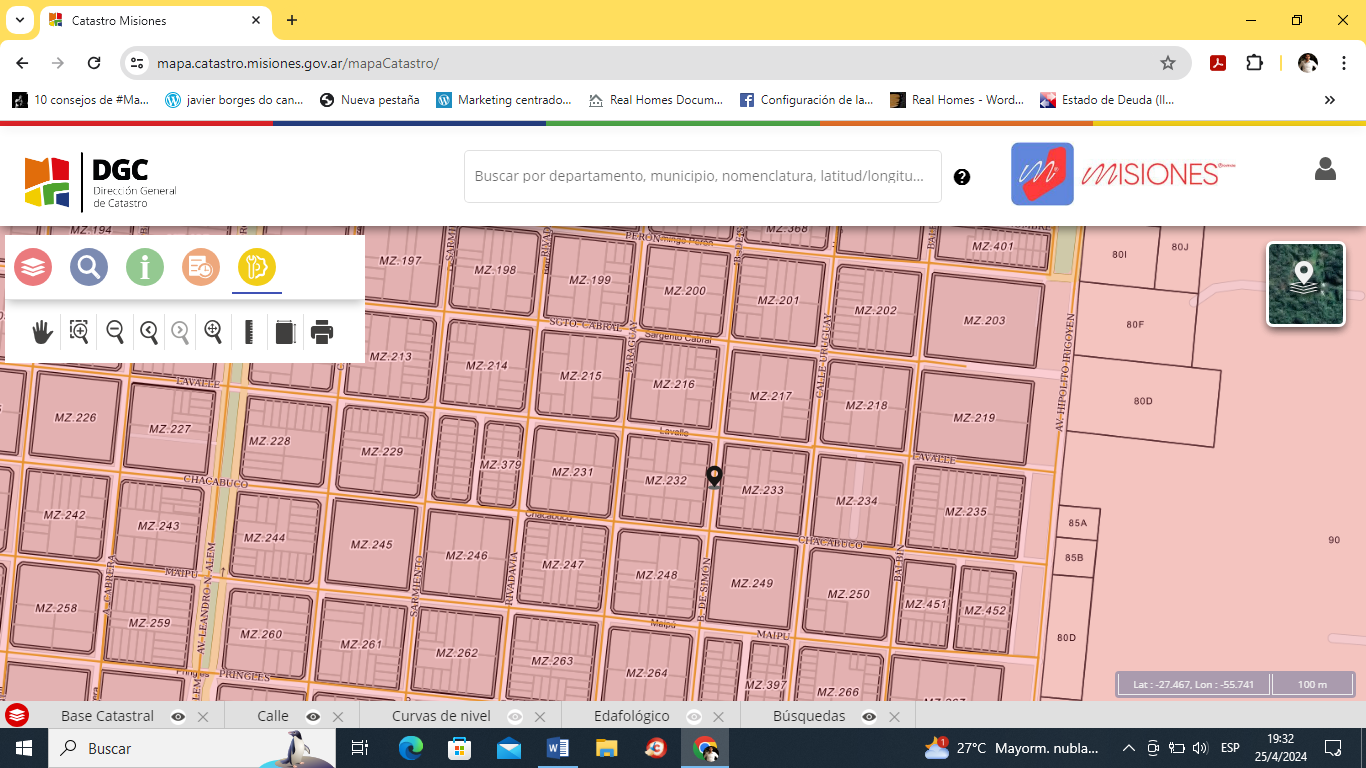
Task: Activate zoom-to-box selection tool
Action: [79, 332]
